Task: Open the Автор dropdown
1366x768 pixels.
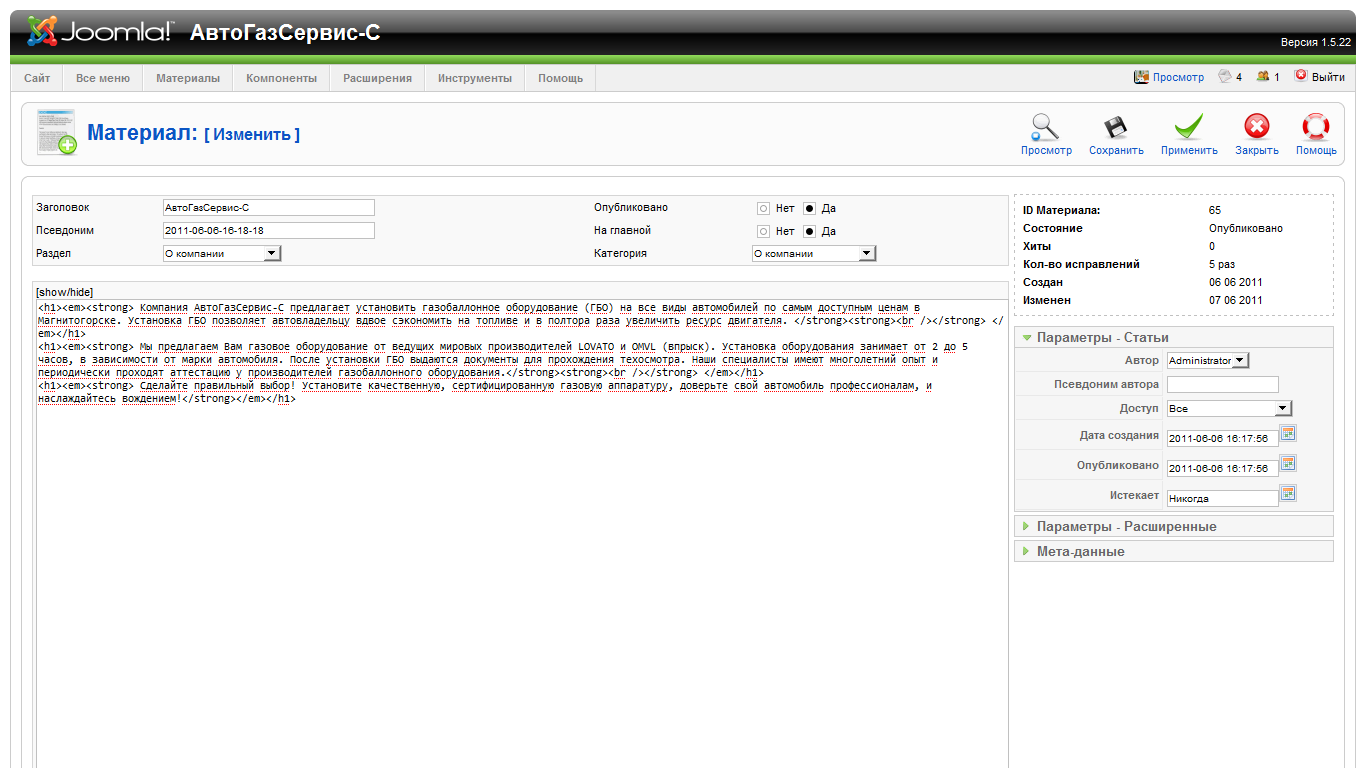Action: tap(1208, 360)
